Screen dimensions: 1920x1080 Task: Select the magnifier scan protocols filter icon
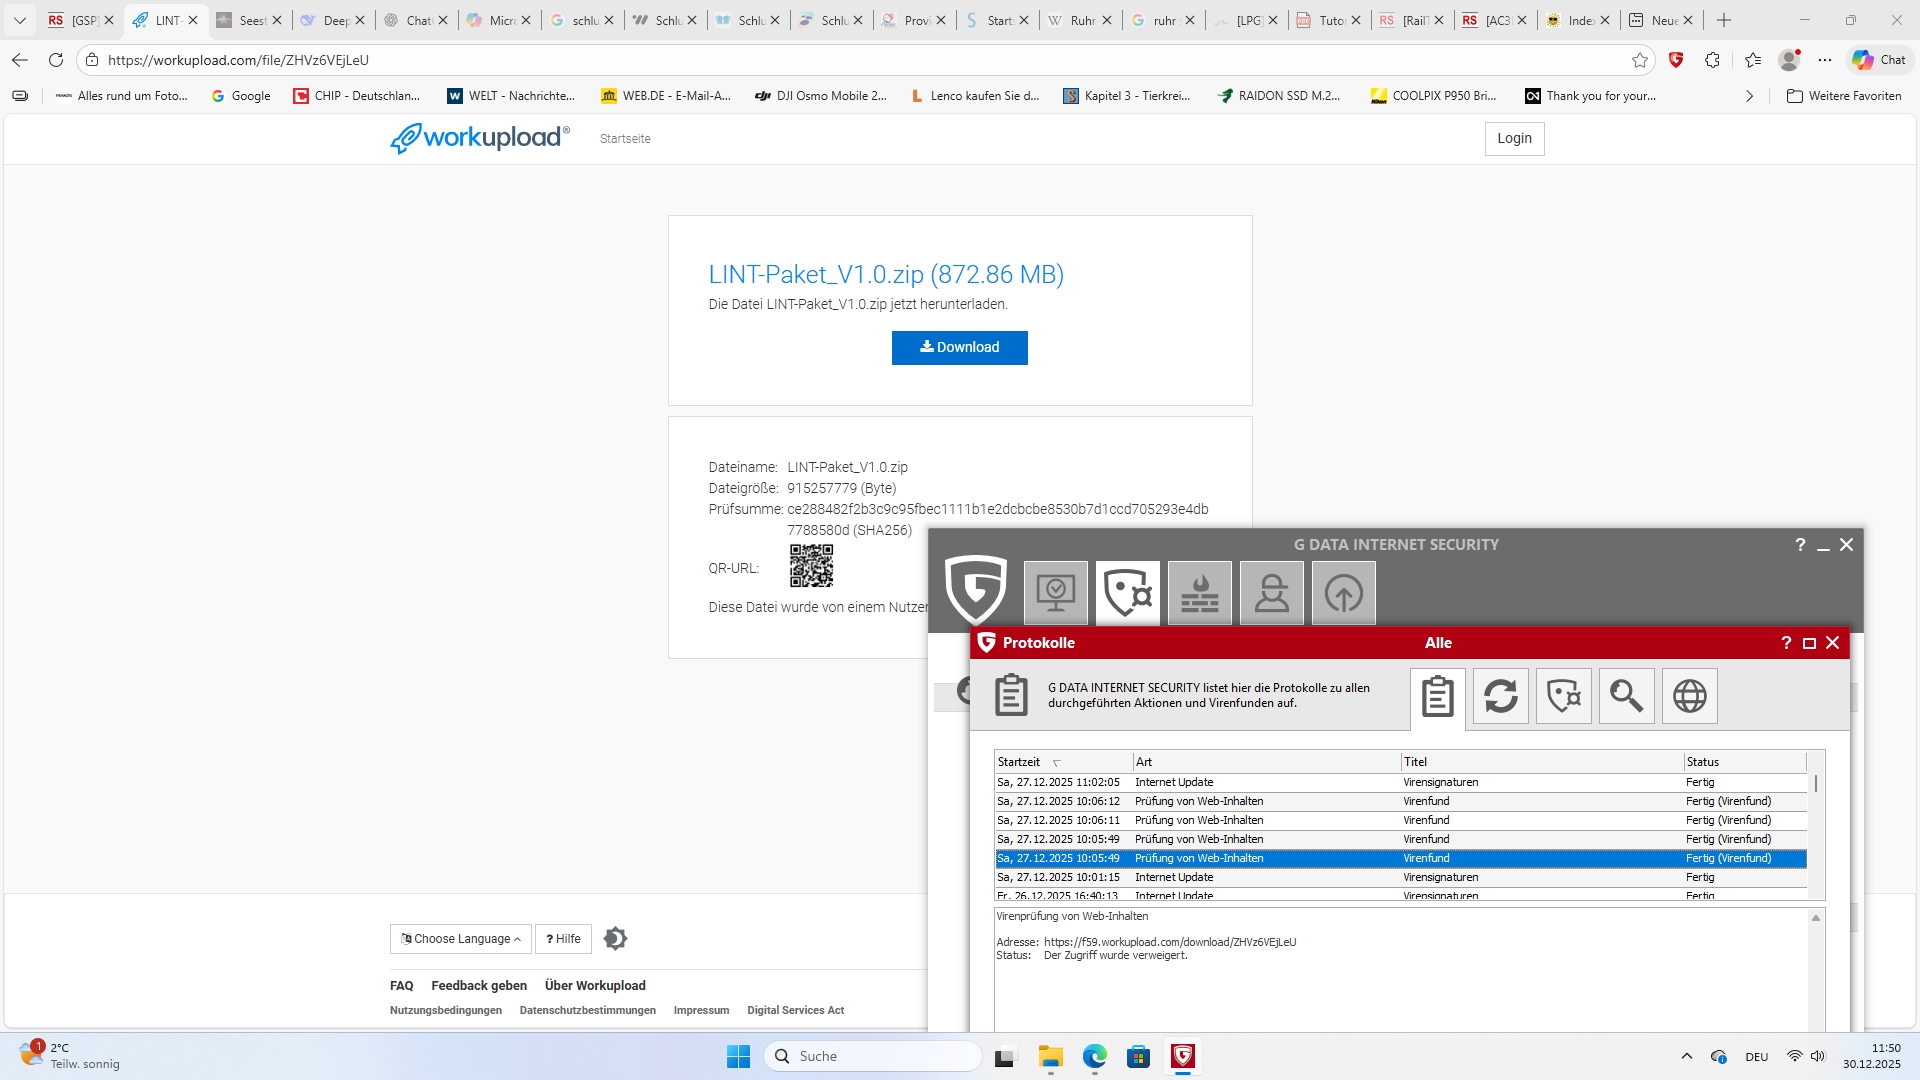tap(1626, 696)
